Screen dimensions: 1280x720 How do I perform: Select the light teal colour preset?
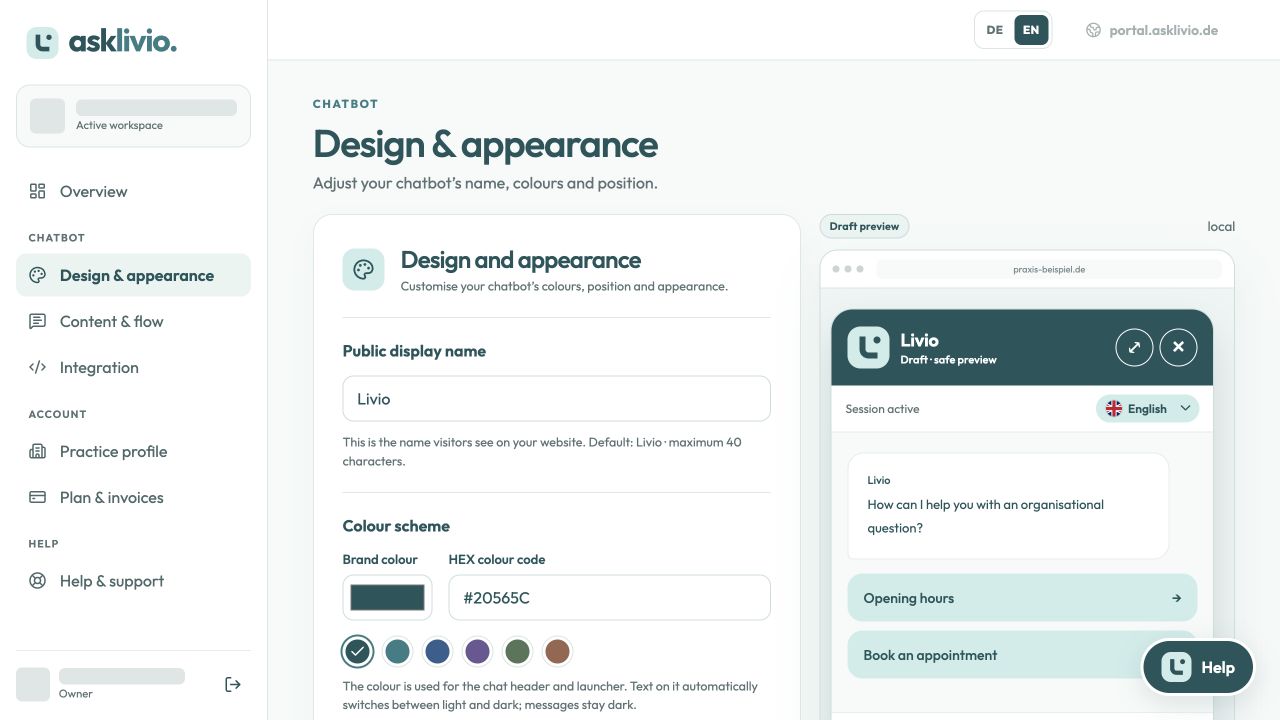point(397,652)
